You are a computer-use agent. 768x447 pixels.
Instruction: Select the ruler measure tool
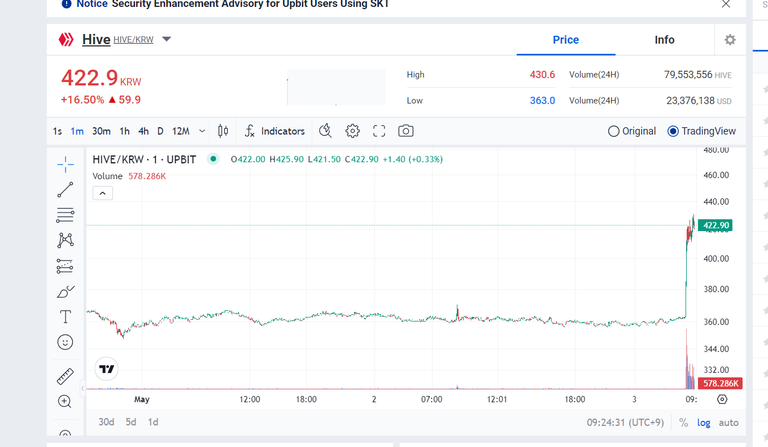point(65,376)
